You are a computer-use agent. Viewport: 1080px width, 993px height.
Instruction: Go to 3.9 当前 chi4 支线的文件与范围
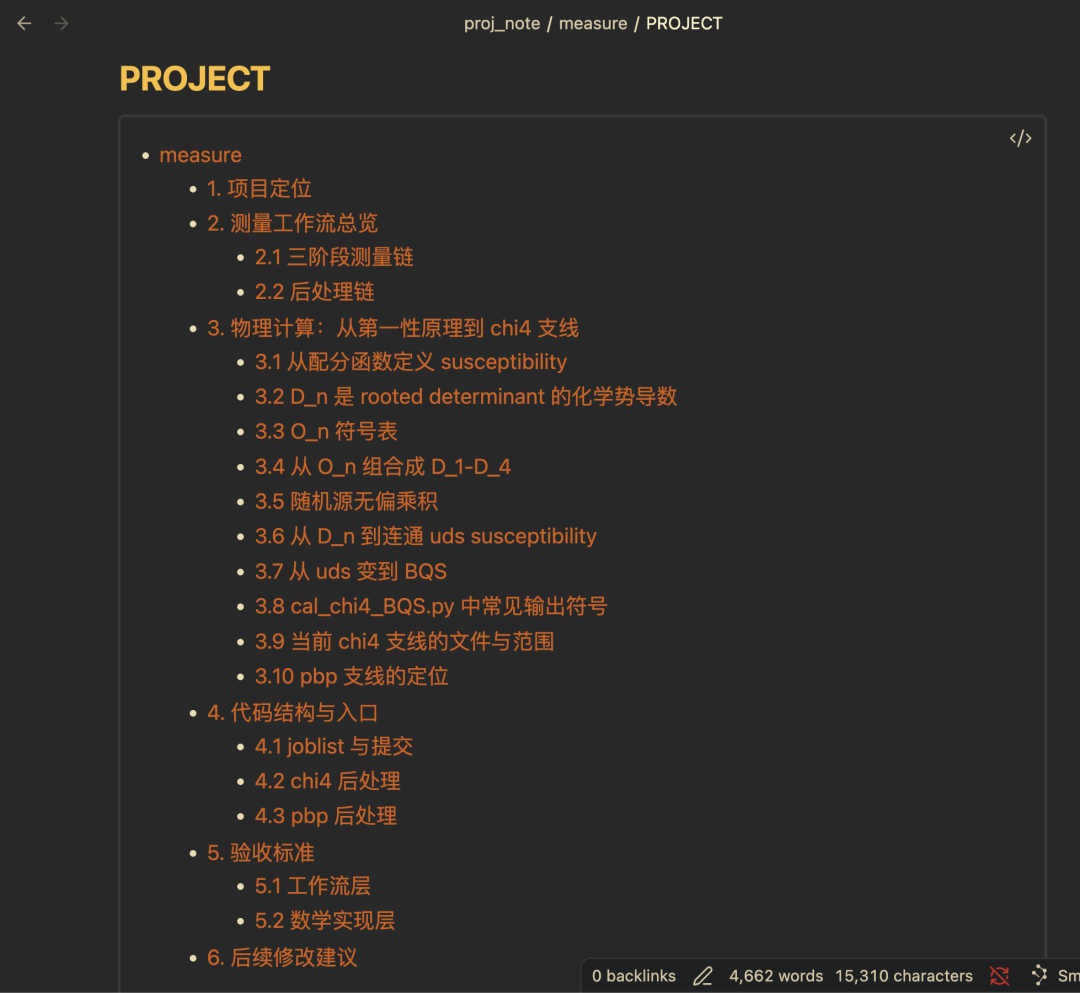pyautogui.click(x=405, y=642)
